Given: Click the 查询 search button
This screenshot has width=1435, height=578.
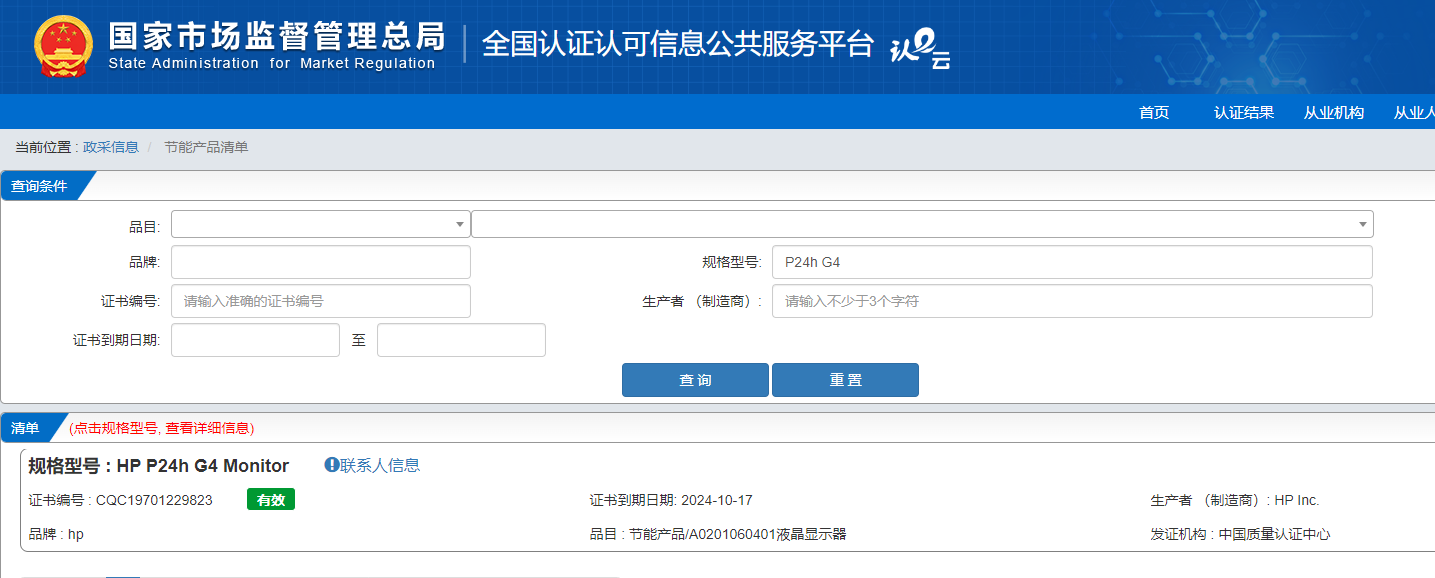Looking at the screenshot, I should click(x=695, y=380).
